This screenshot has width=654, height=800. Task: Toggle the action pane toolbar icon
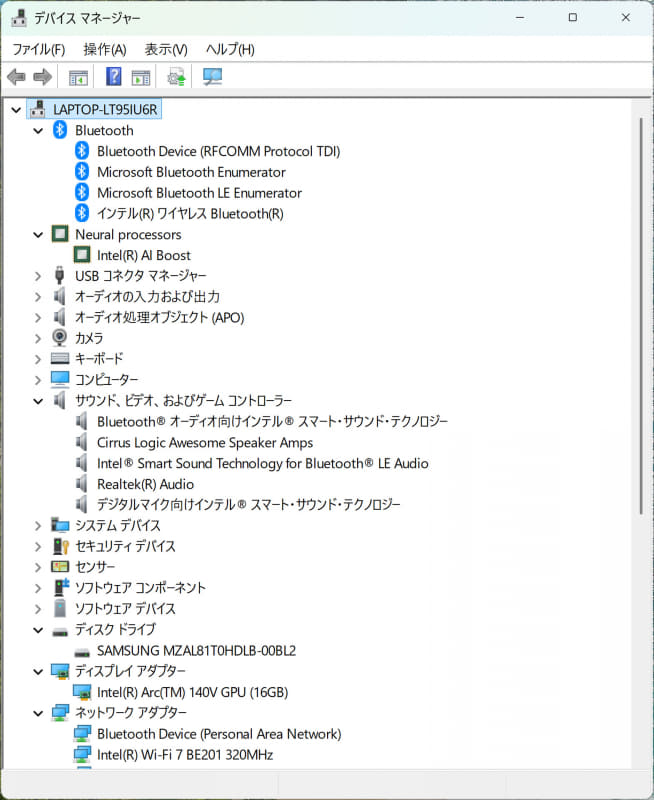[x=141, y=78]
